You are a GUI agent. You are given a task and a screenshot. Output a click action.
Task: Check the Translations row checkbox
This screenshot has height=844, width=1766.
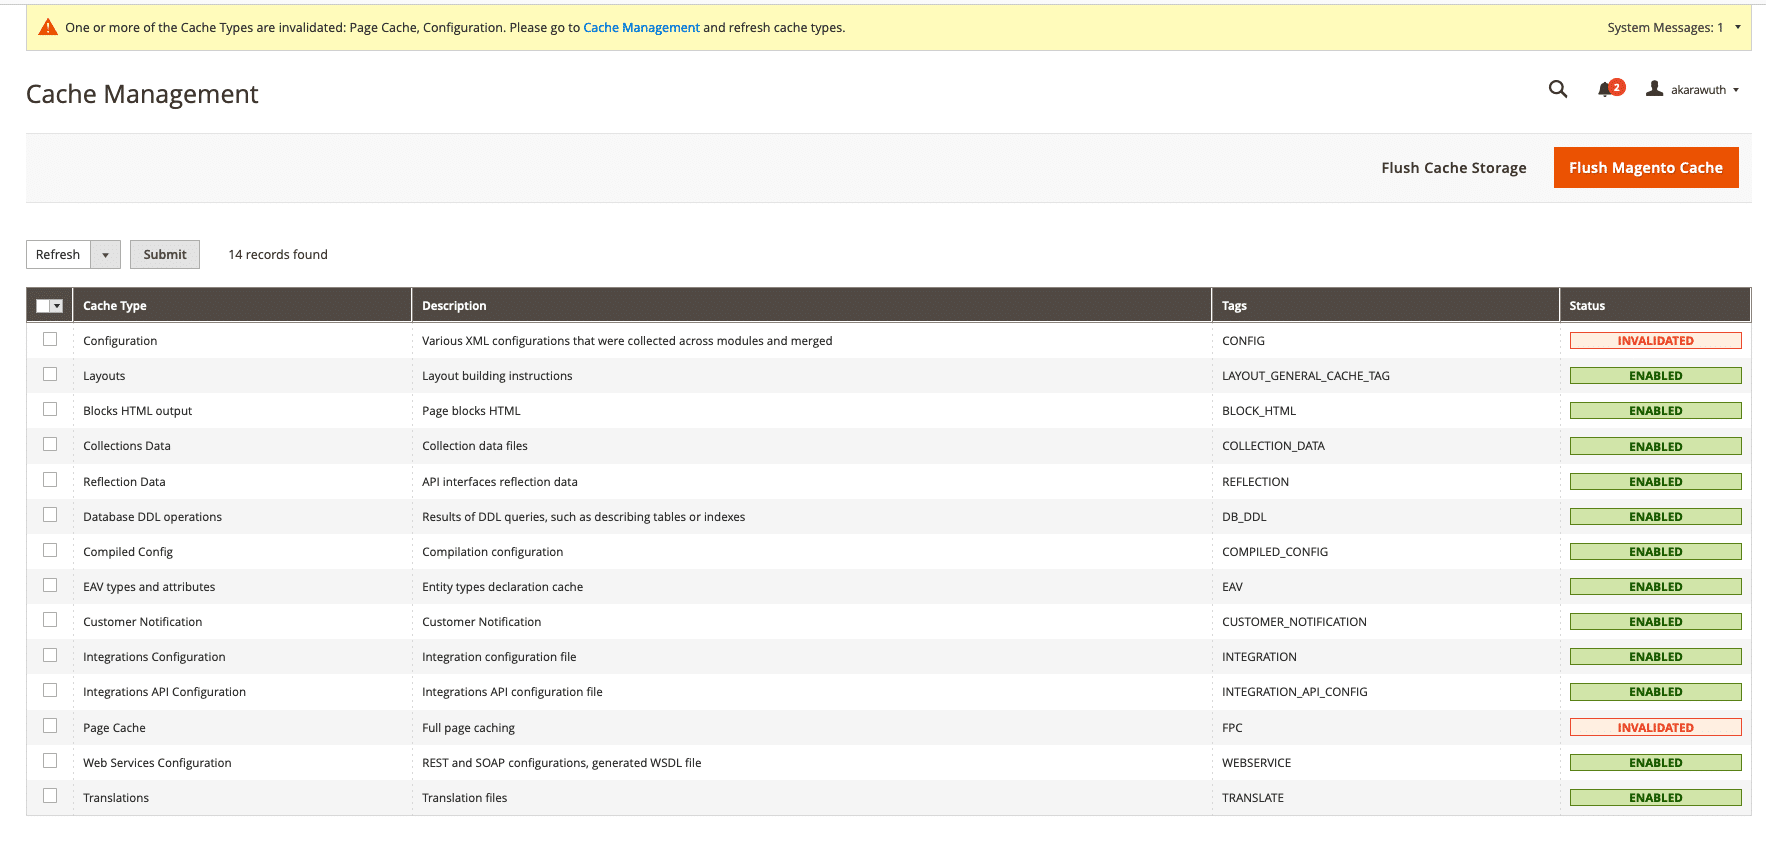pyautogui.click(x=50, y=796)
